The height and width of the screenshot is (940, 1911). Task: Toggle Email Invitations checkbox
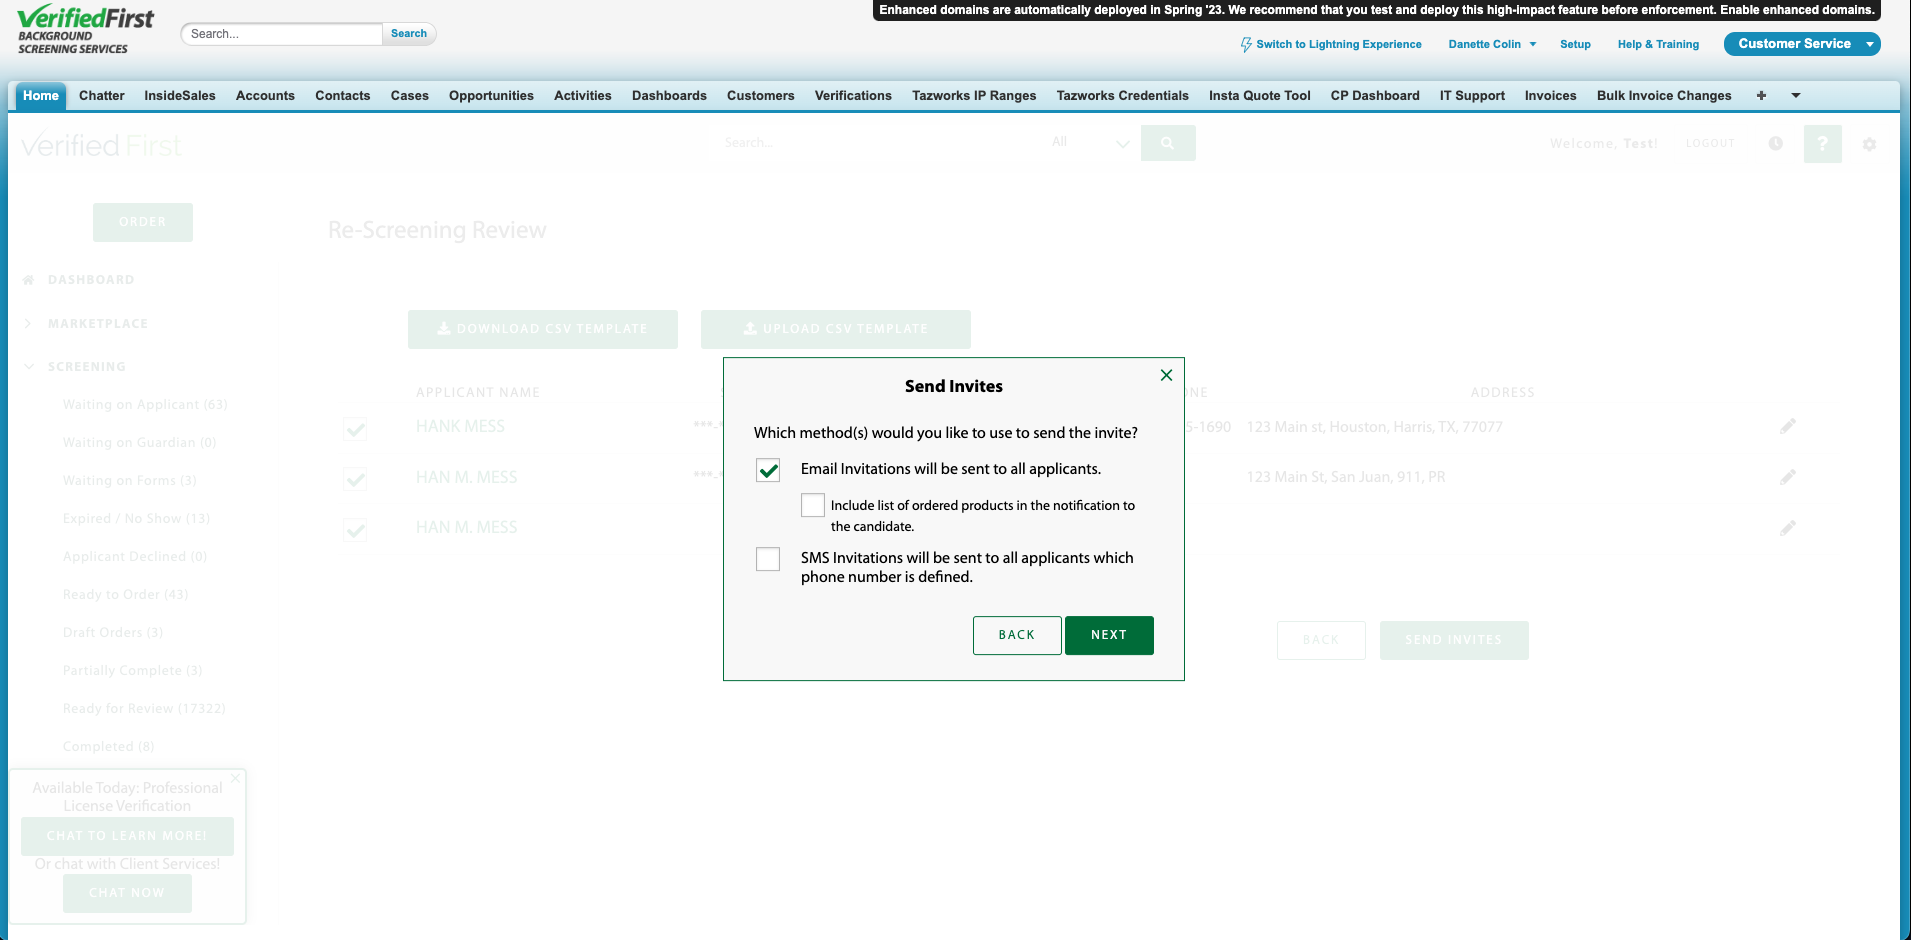click(x=768, y=470)
